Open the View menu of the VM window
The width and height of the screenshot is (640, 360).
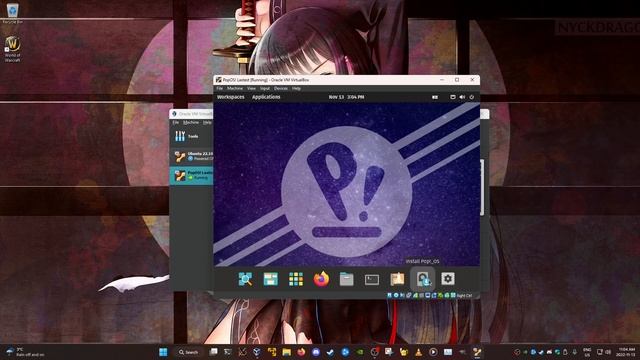(x=251, y=88)
